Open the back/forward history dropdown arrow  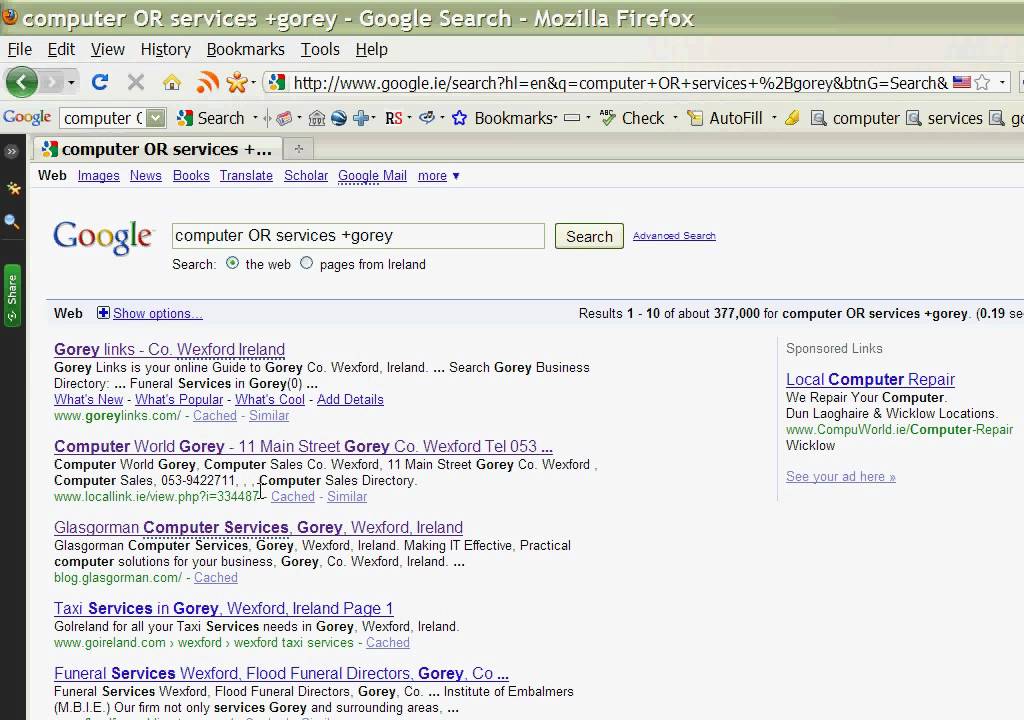click(71, 82)
